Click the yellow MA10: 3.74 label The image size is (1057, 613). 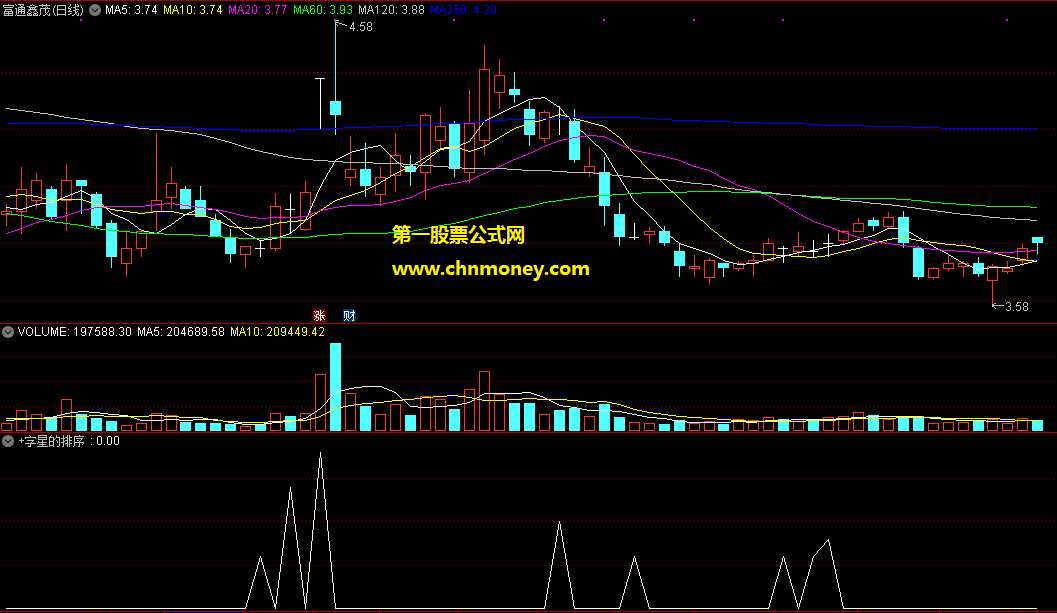click(193, 10)
